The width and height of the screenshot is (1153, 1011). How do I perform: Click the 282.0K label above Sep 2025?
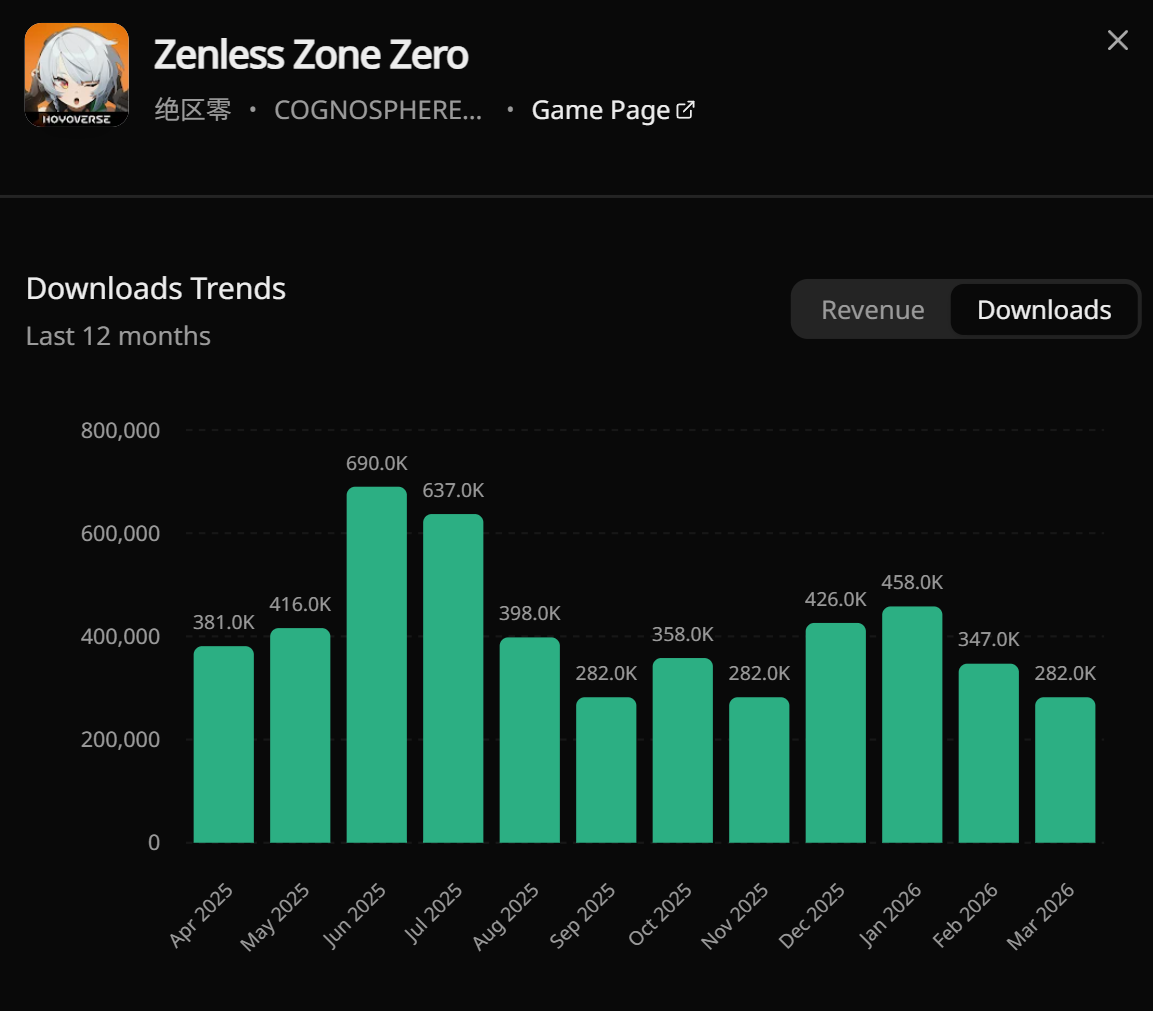tap(606, 674)
